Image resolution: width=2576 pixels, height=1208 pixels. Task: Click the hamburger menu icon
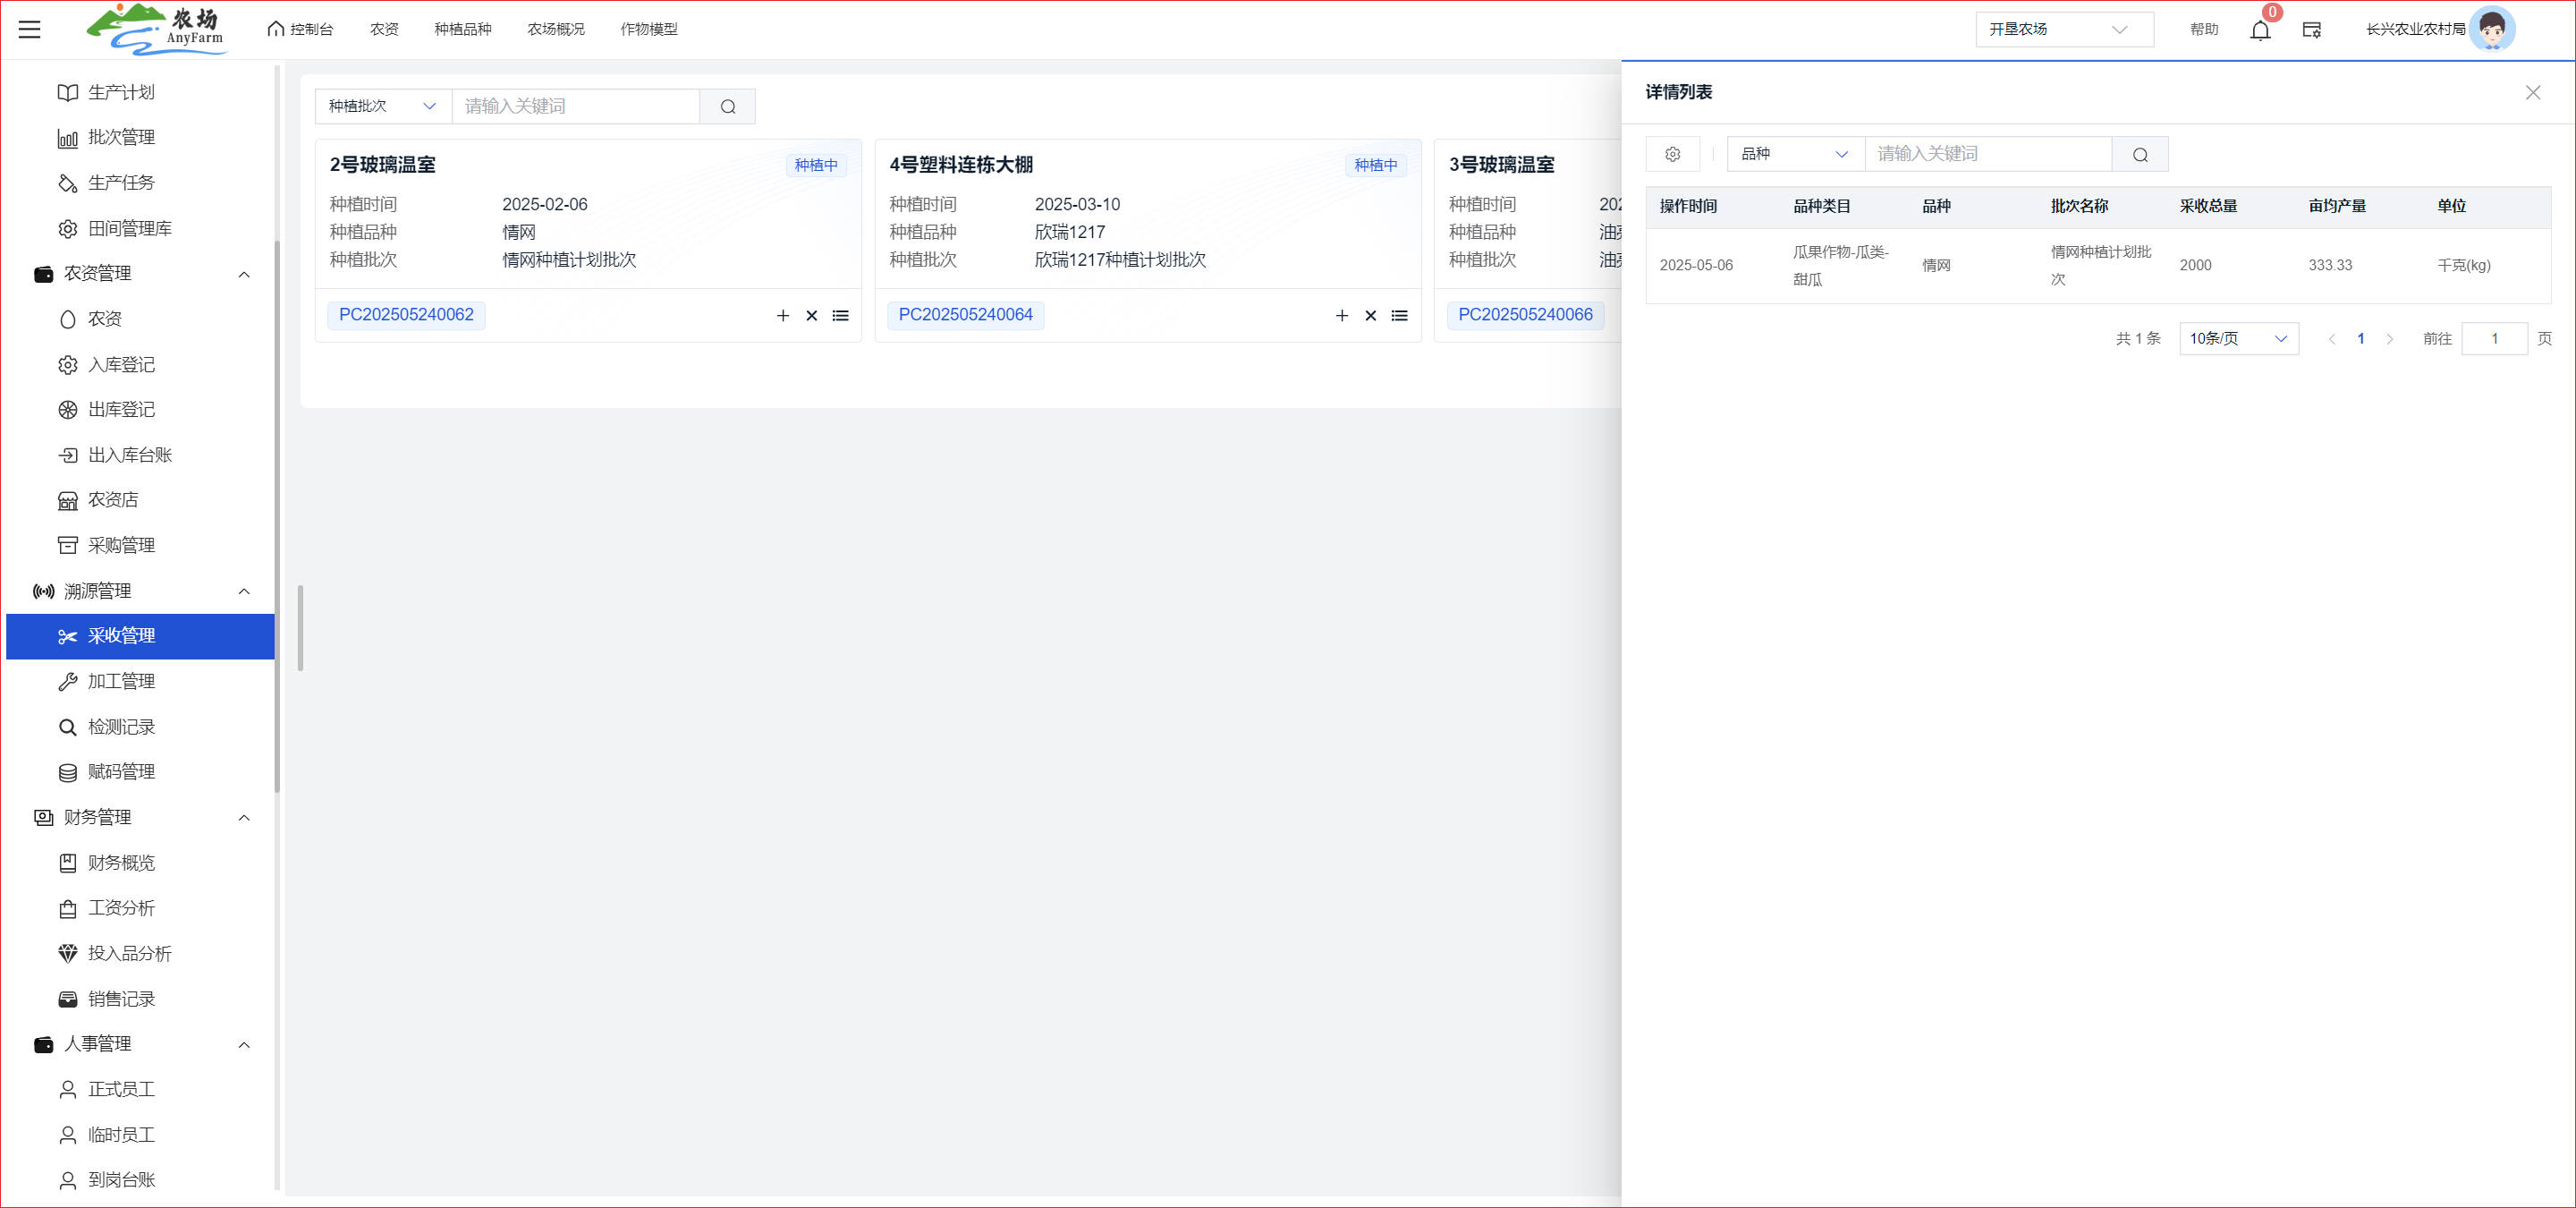30,29
